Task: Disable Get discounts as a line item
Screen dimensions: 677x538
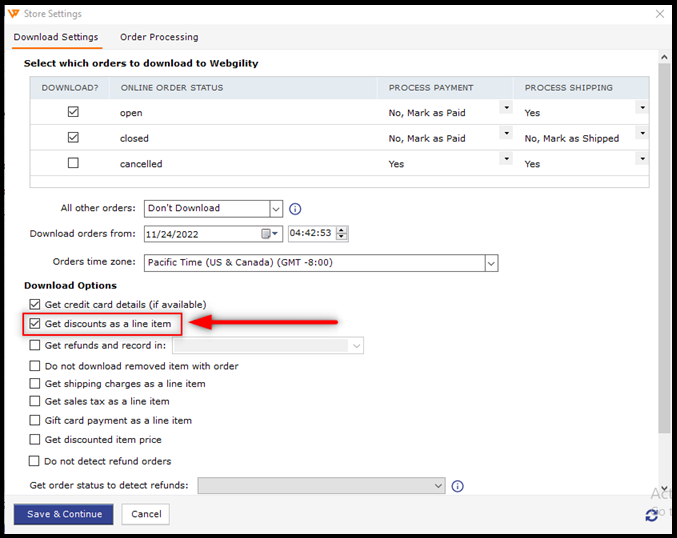Action: 36,324
